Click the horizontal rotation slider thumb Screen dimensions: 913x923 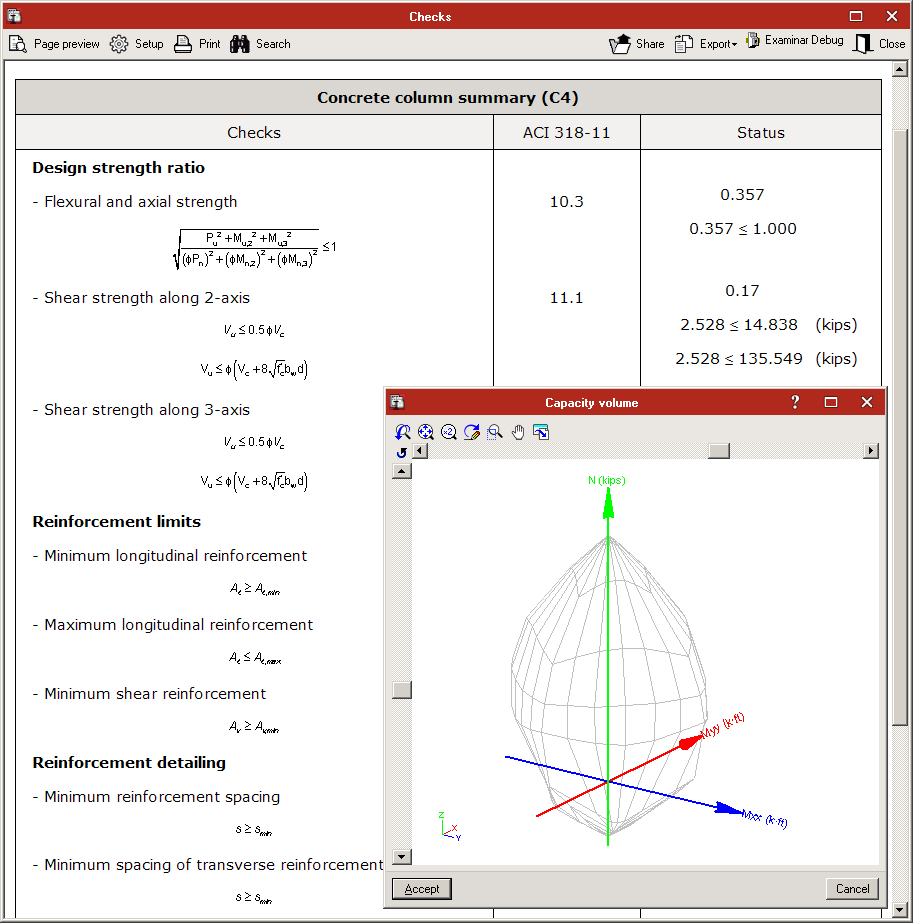tap(719, 451)
